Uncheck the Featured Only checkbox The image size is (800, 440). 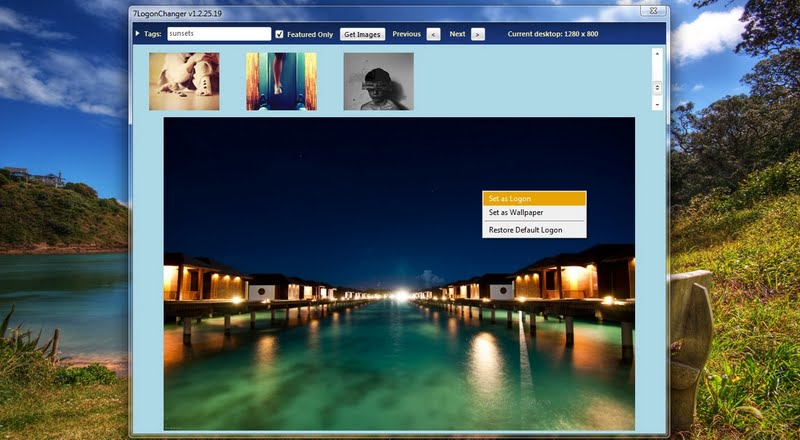click(279, 34)
